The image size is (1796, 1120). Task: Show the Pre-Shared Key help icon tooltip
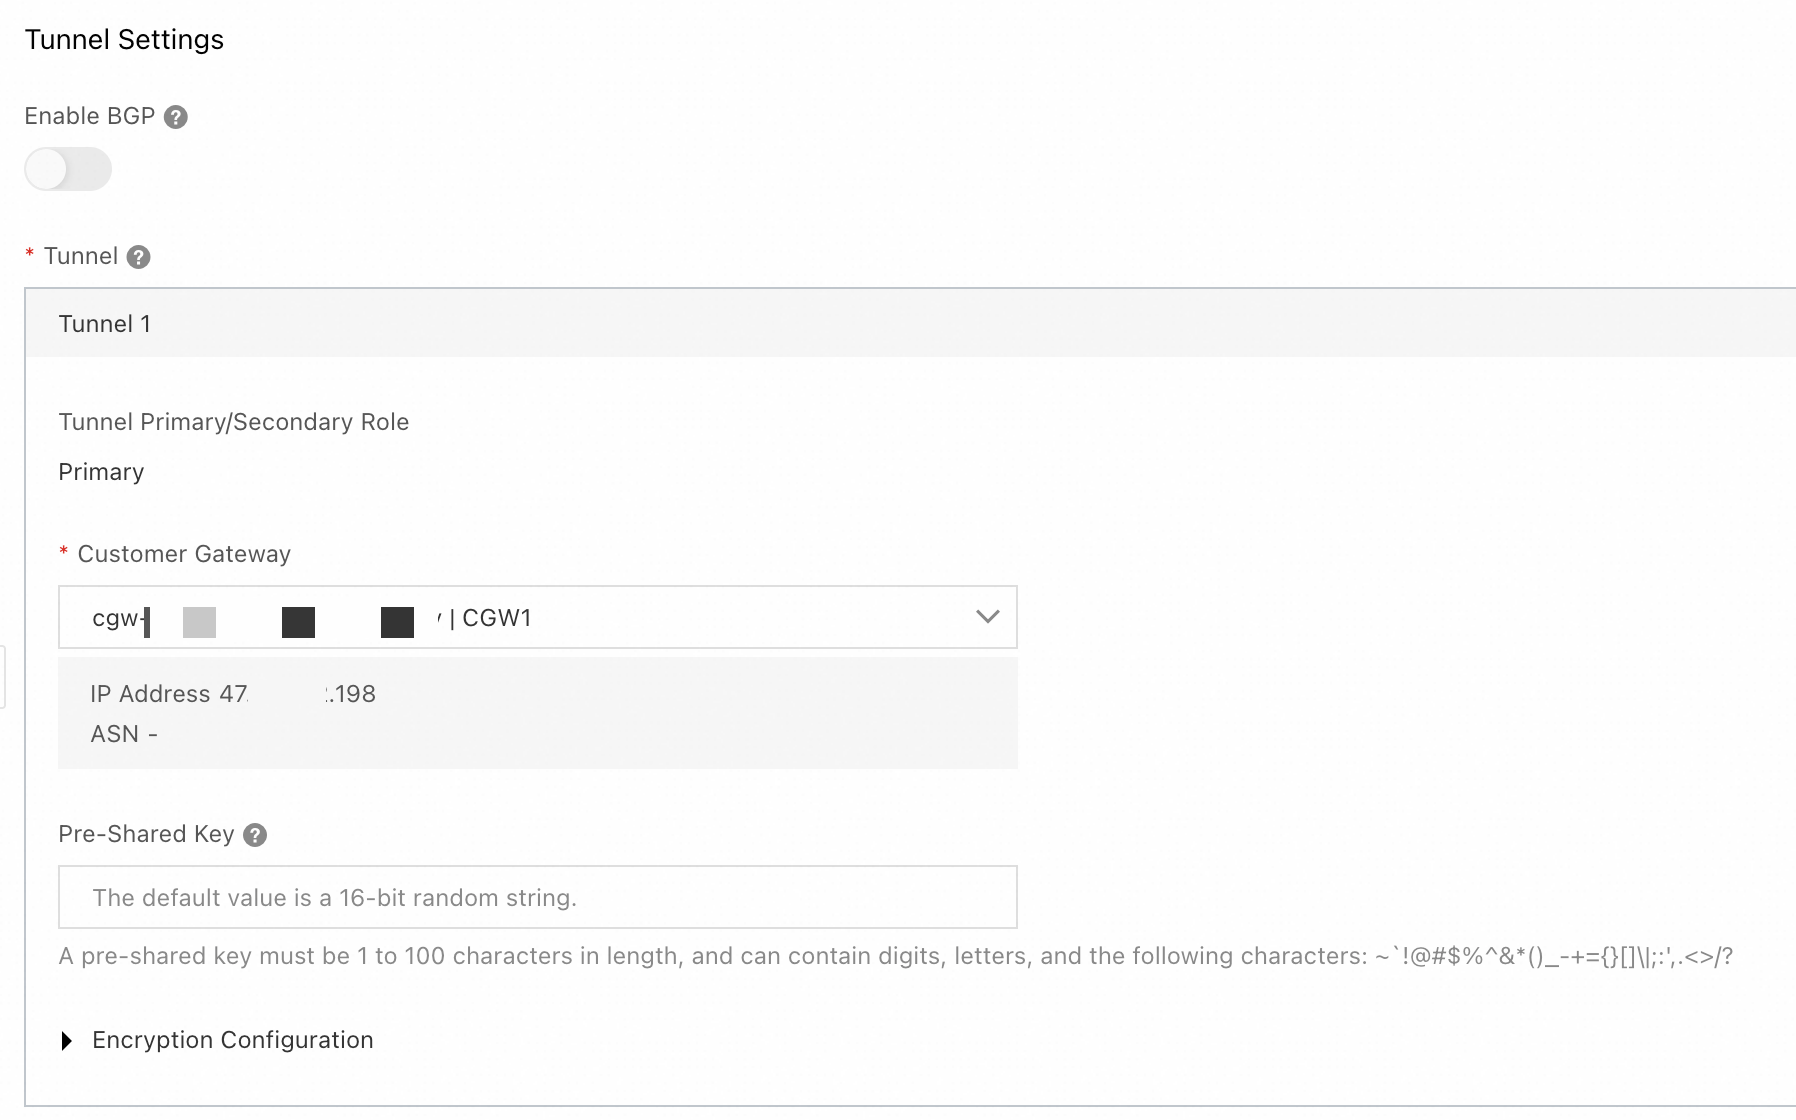[x=255, y=835]
